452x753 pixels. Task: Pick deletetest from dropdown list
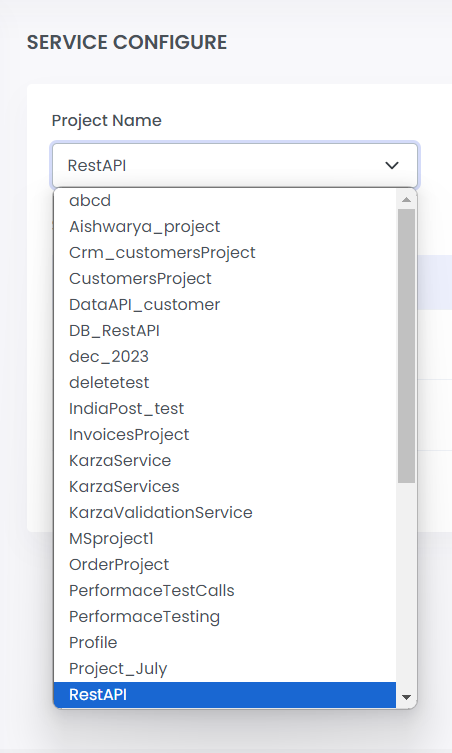pyautogui.click(x=225, y=382)
